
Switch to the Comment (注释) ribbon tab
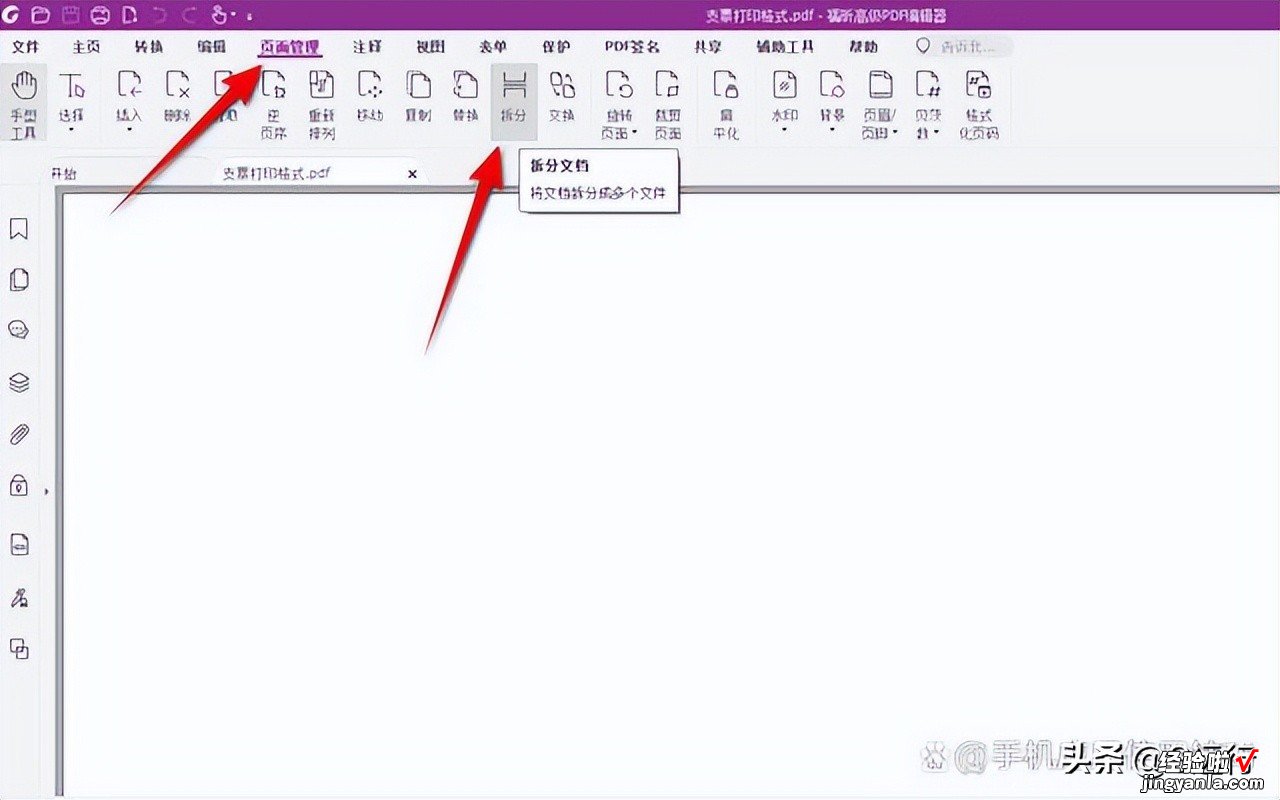368,47
